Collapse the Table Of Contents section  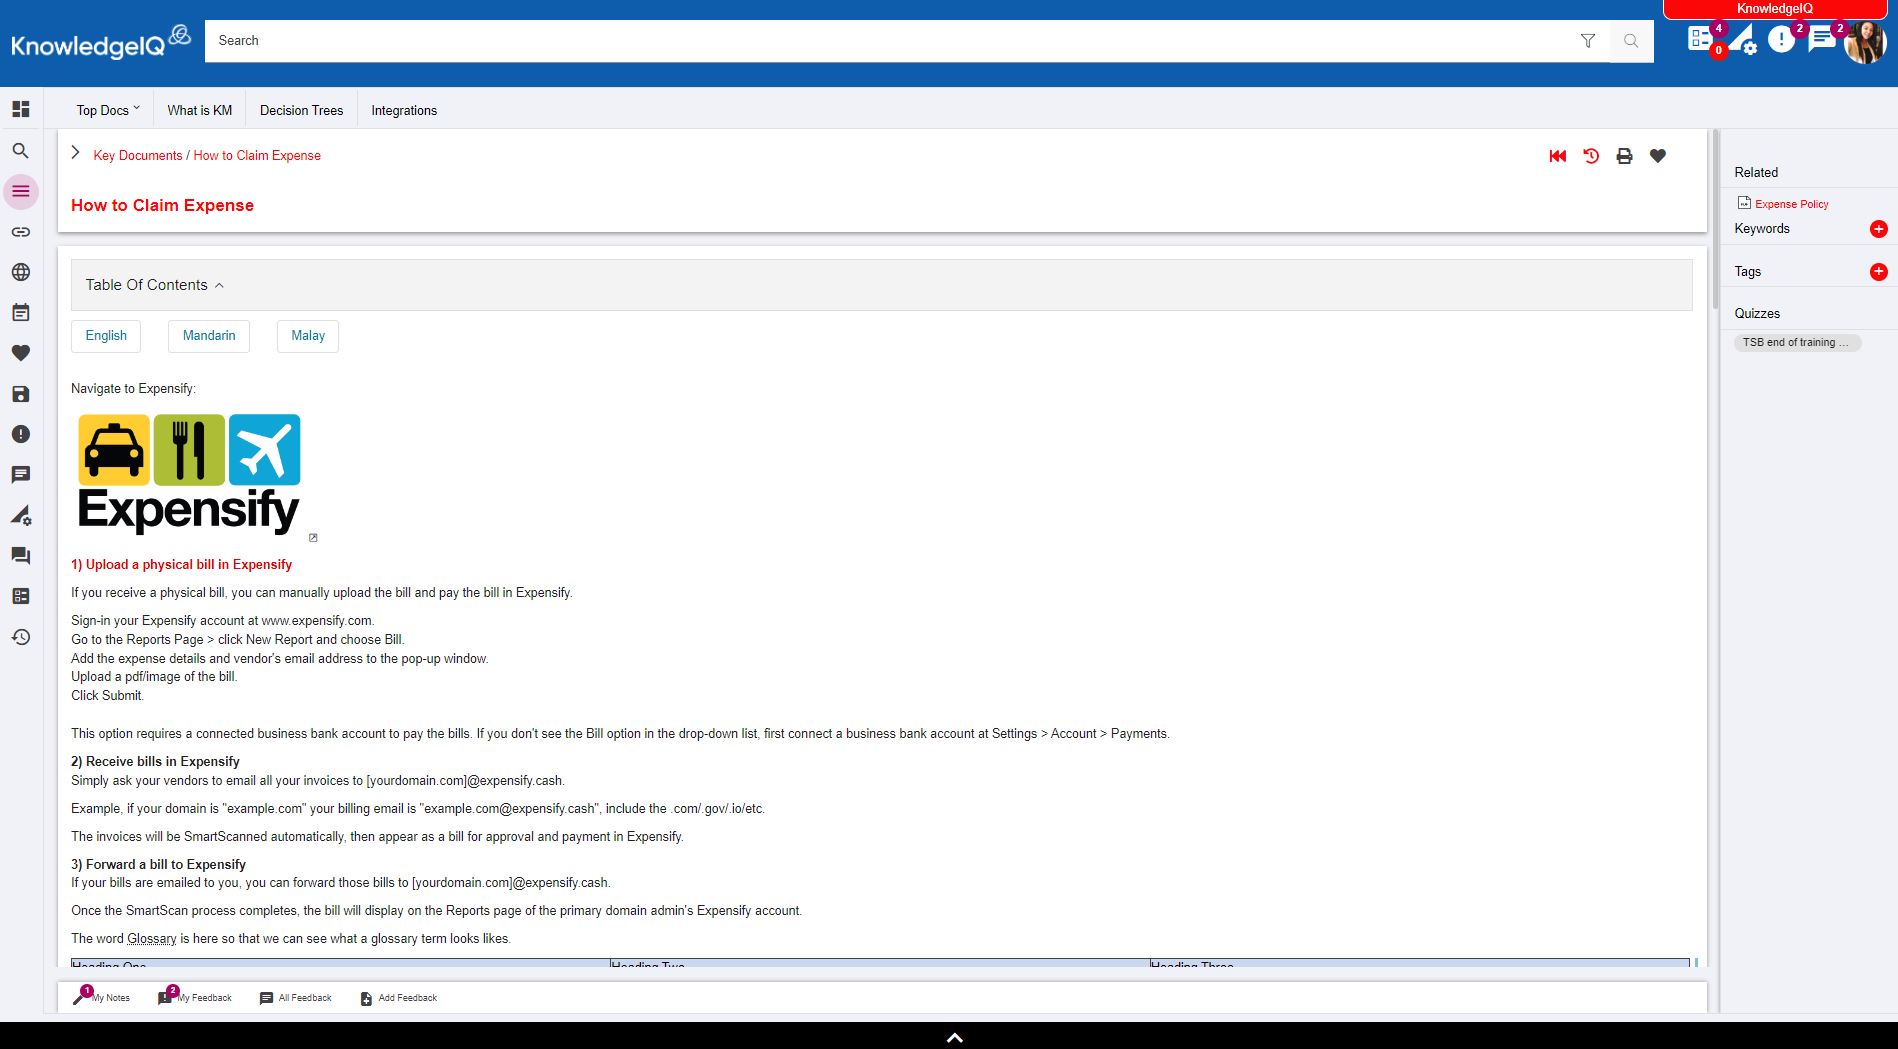pyautogui.click(x=218, y=285)
